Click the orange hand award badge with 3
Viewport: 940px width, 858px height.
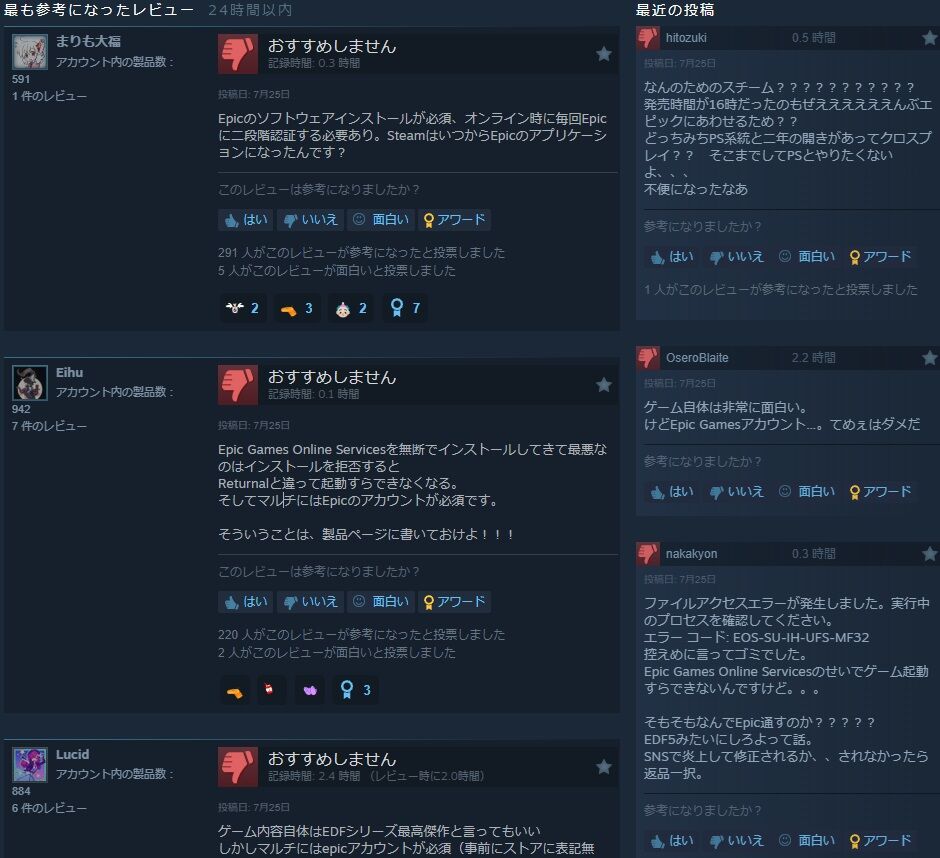coord(297,308)
